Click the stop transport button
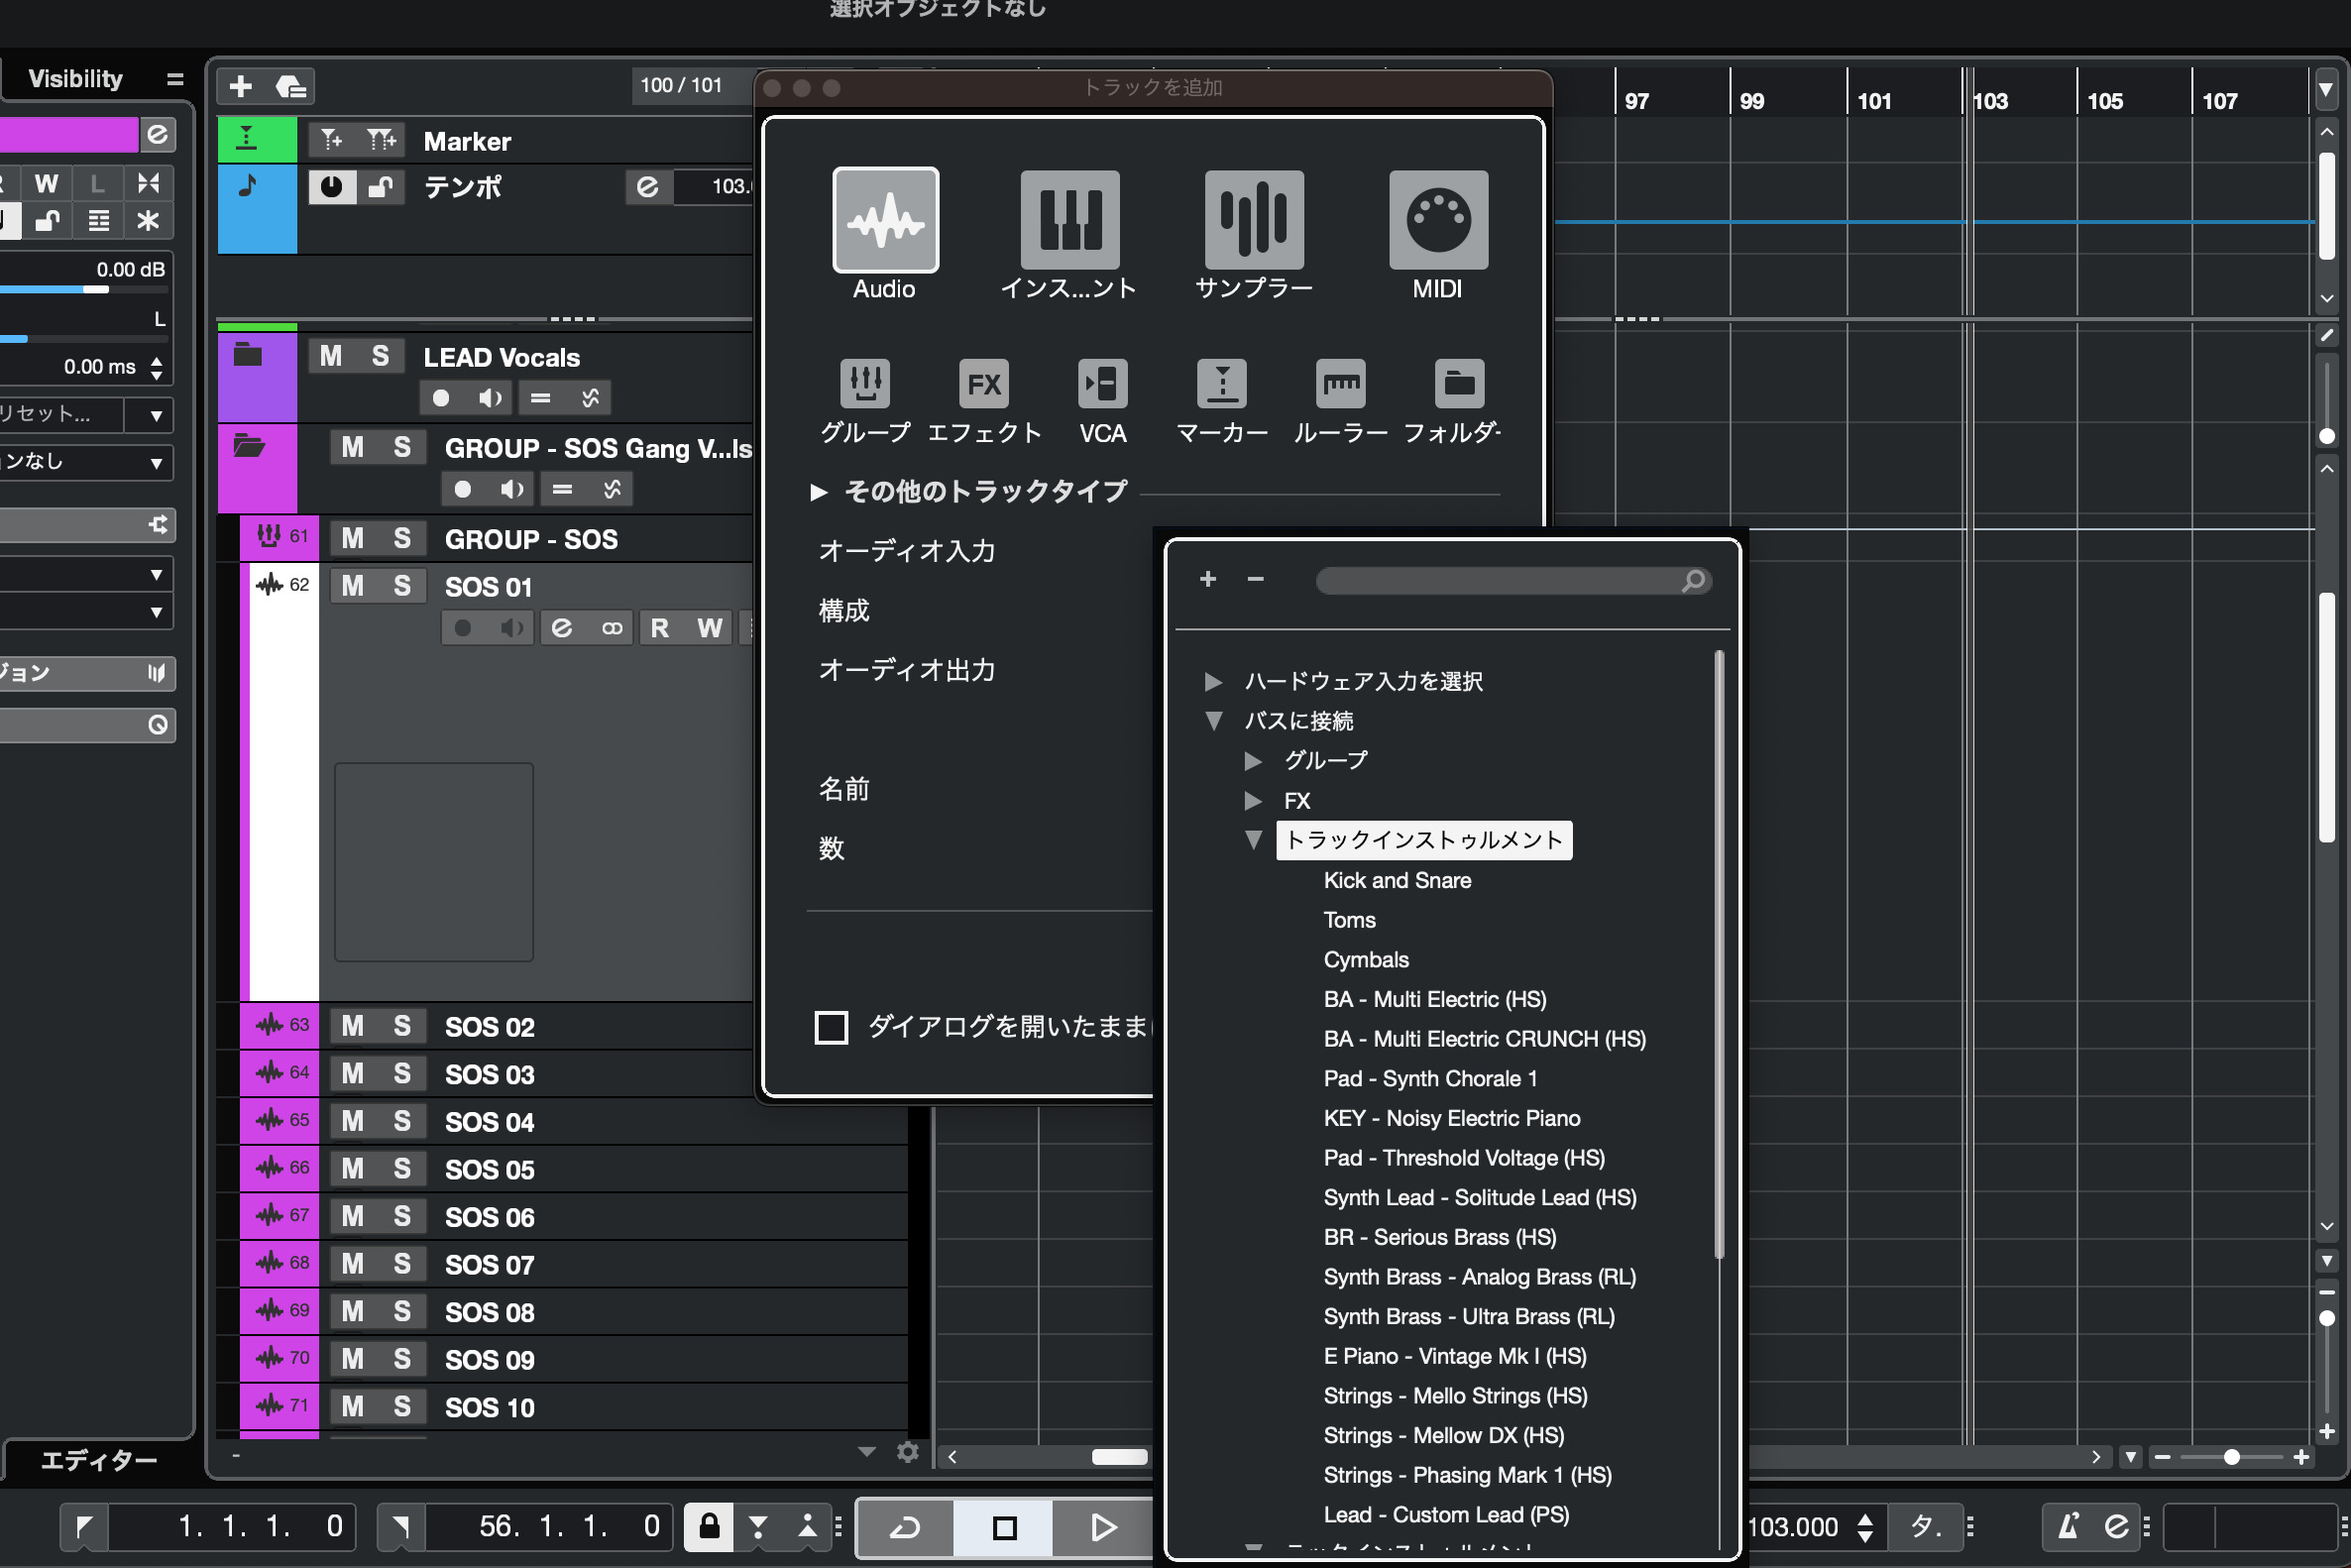Image resolution: width=2351 pixels, height=1568 pixels. pyautogui.click(x=1004, y=1526)
